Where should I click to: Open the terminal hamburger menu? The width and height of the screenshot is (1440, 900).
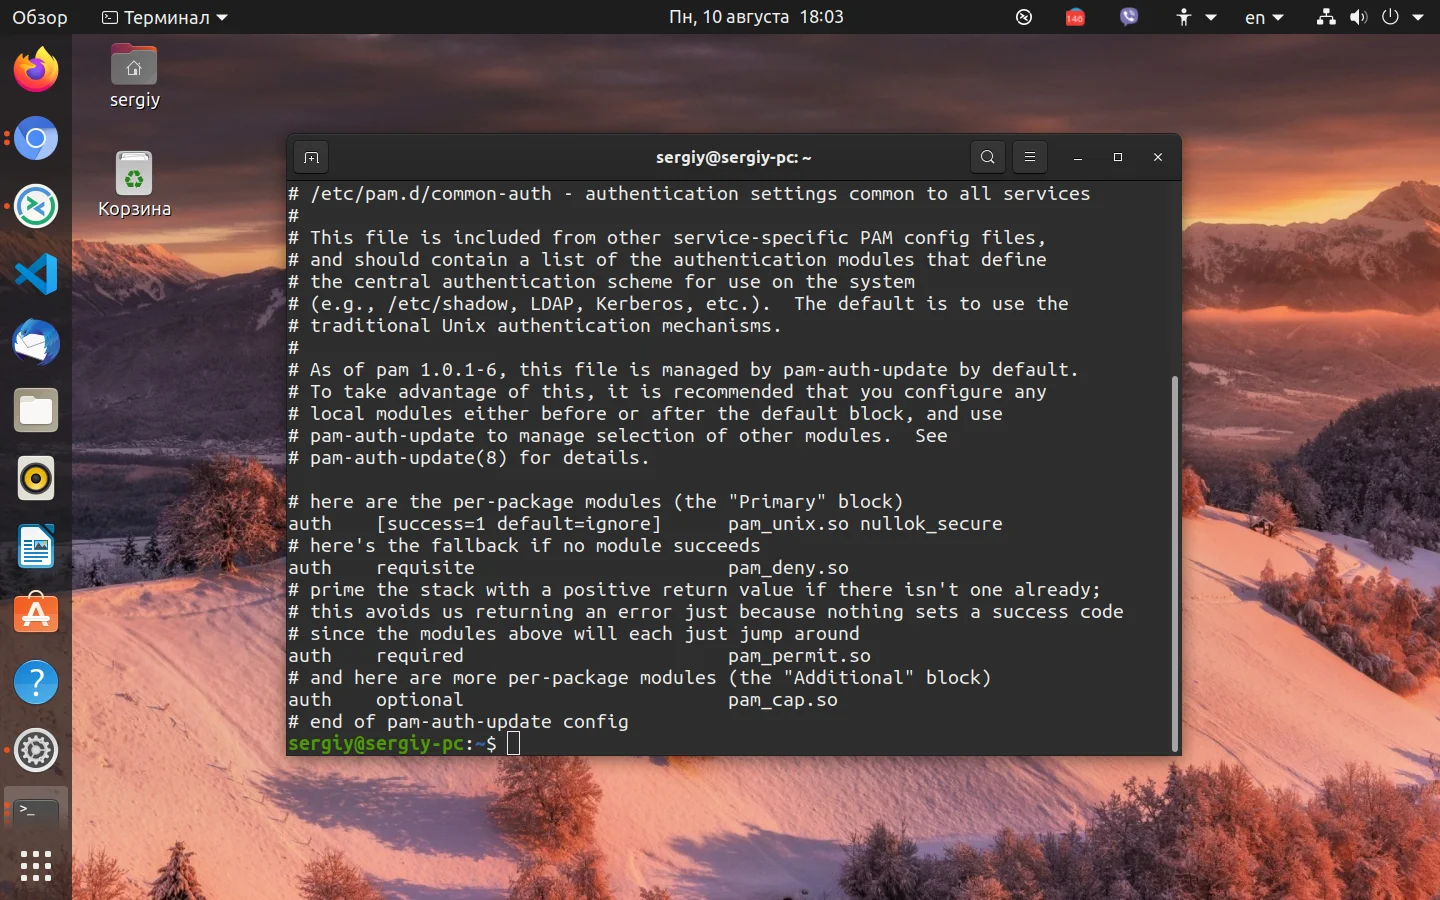[x=1029, y=157]
